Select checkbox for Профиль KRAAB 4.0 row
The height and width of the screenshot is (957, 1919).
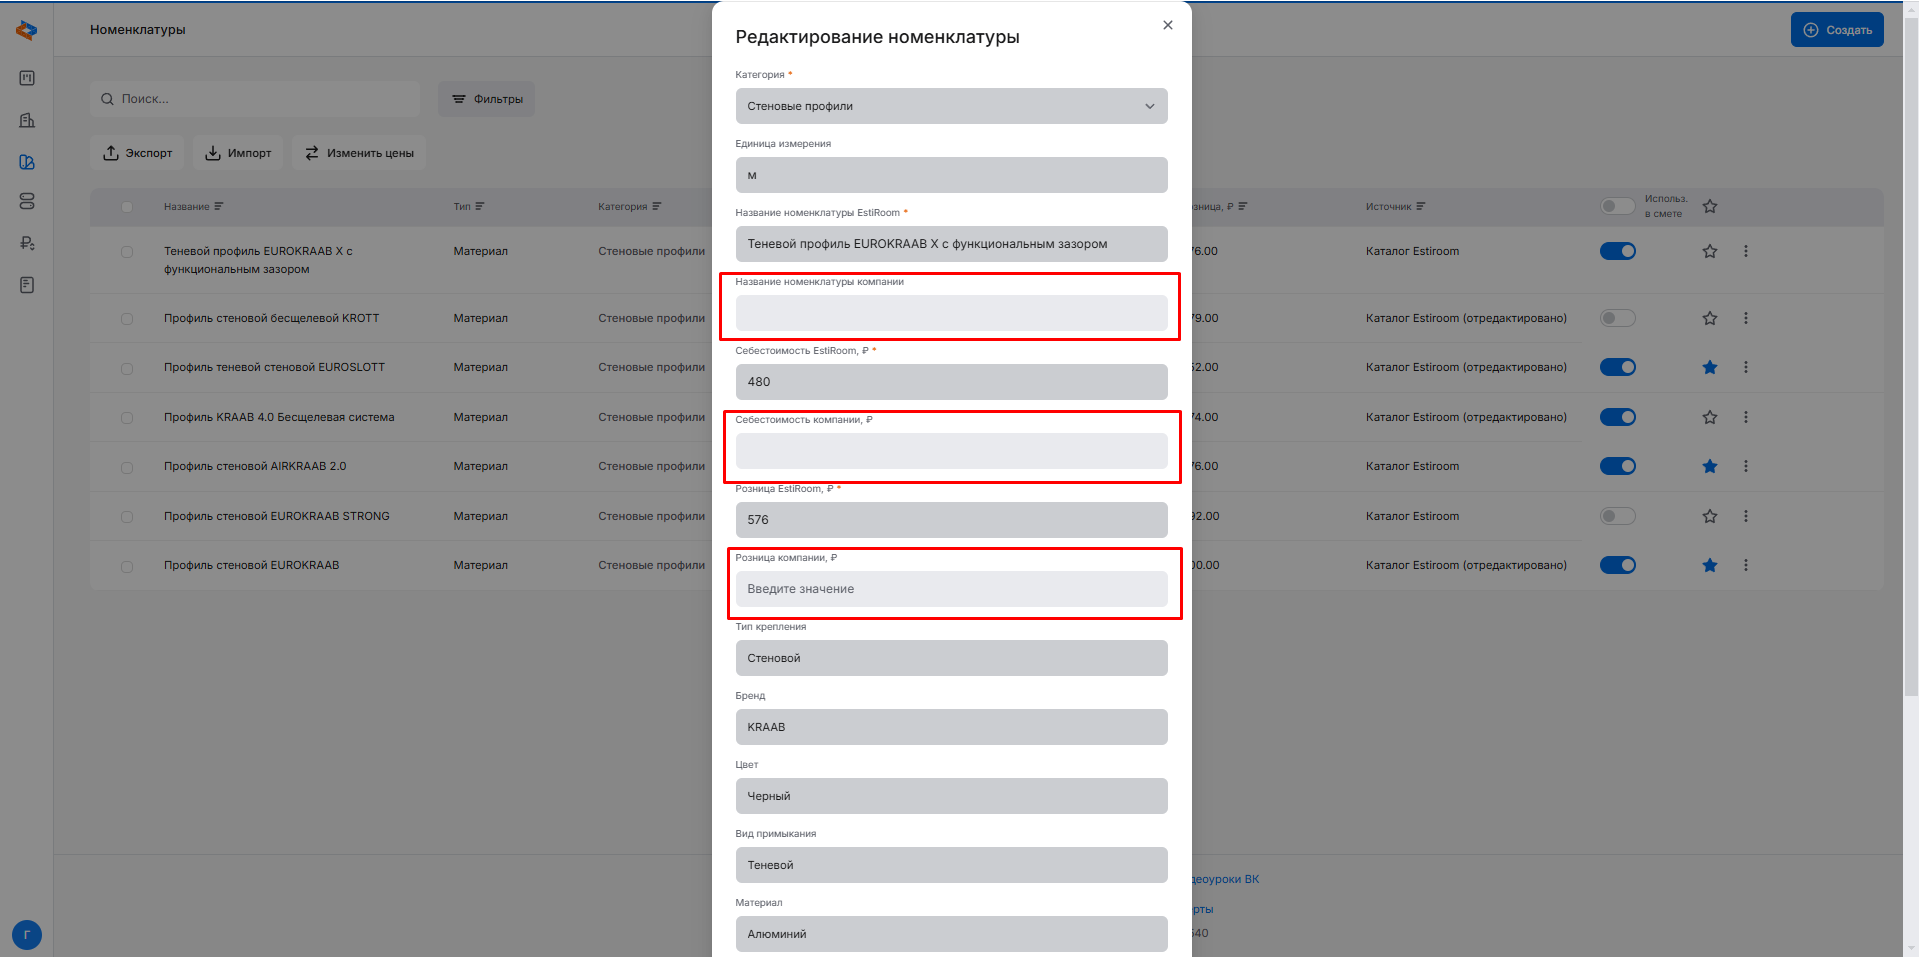point(127,418)
